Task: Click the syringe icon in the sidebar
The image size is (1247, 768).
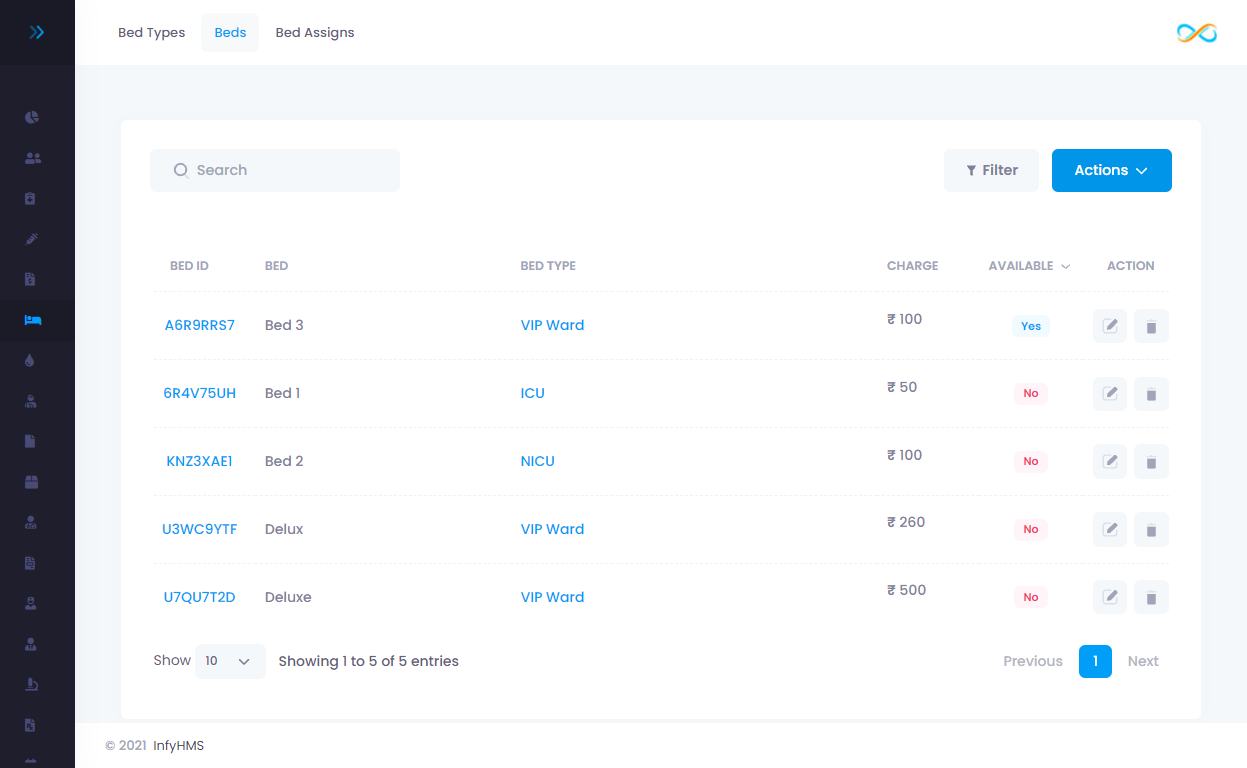Action: [31, 239]
